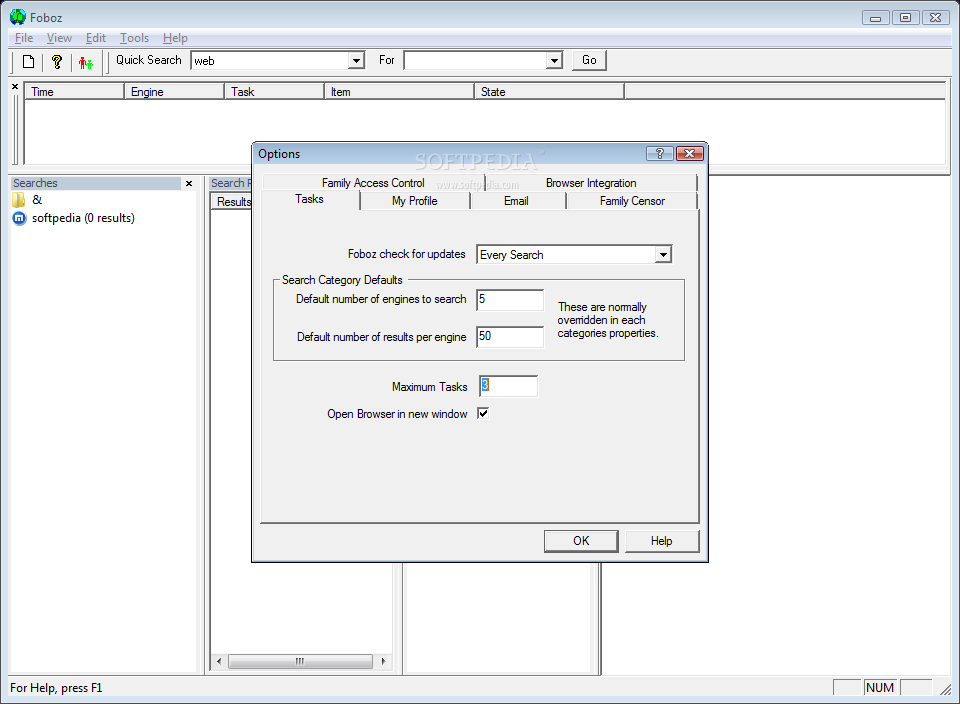Click the Options dialog question mark button

659,154
